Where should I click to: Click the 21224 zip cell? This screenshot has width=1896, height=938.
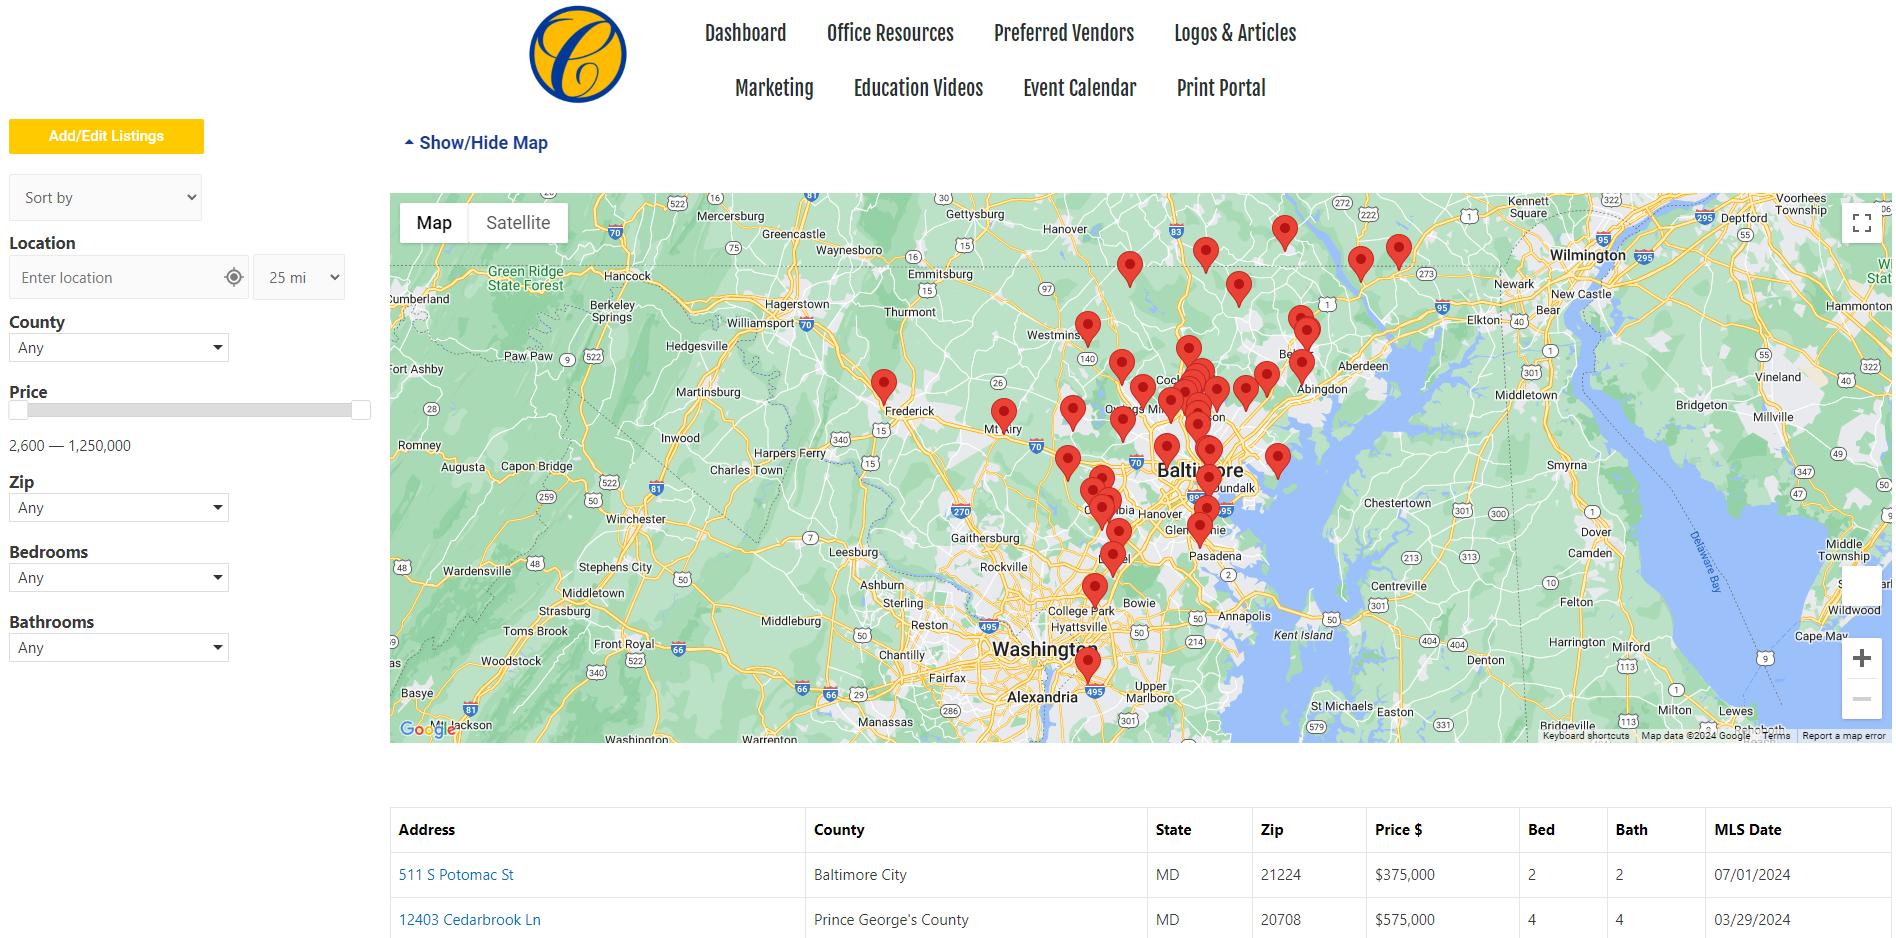1309,875
